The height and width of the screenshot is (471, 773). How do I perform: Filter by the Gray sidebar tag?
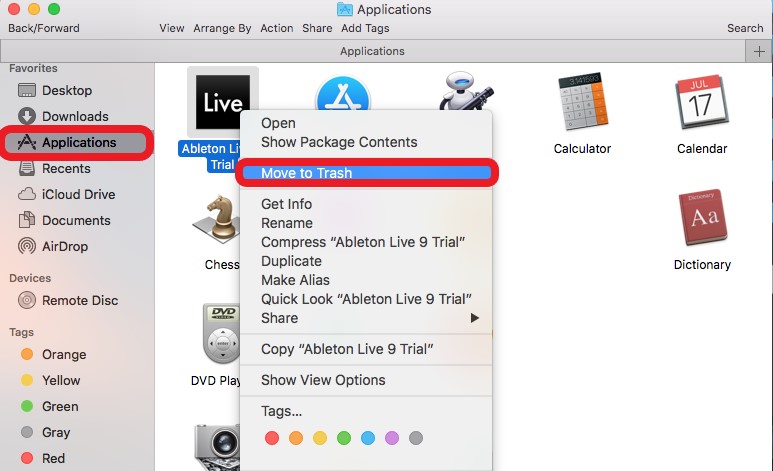pyautogui.click(x=45, y=433)
